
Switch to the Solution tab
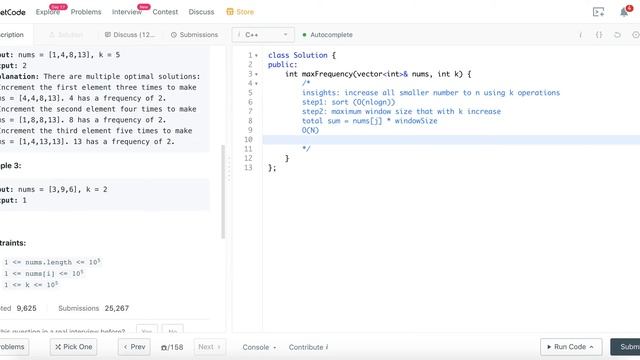pyautogui.click(x=66, y=35)
